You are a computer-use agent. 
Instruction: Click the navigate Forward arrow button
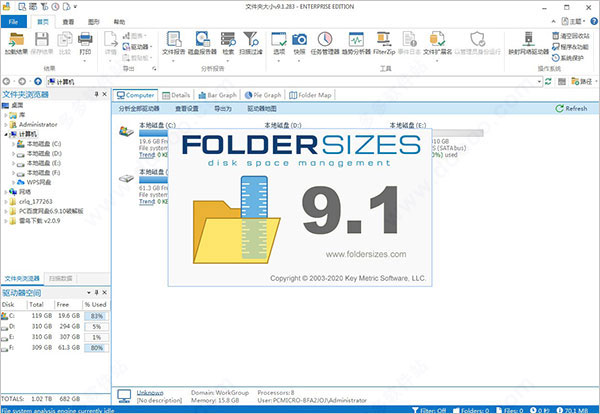point(22,81)
